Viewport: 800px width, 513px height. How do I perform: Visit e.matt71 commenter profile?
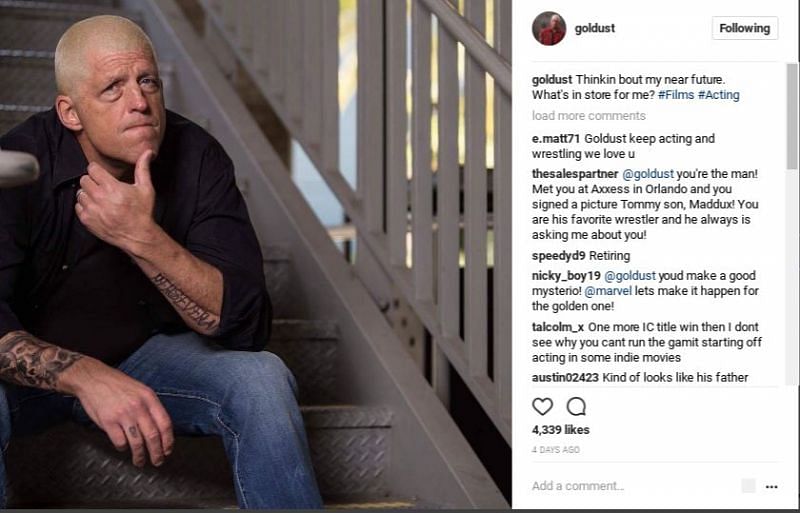coord(556,139)
